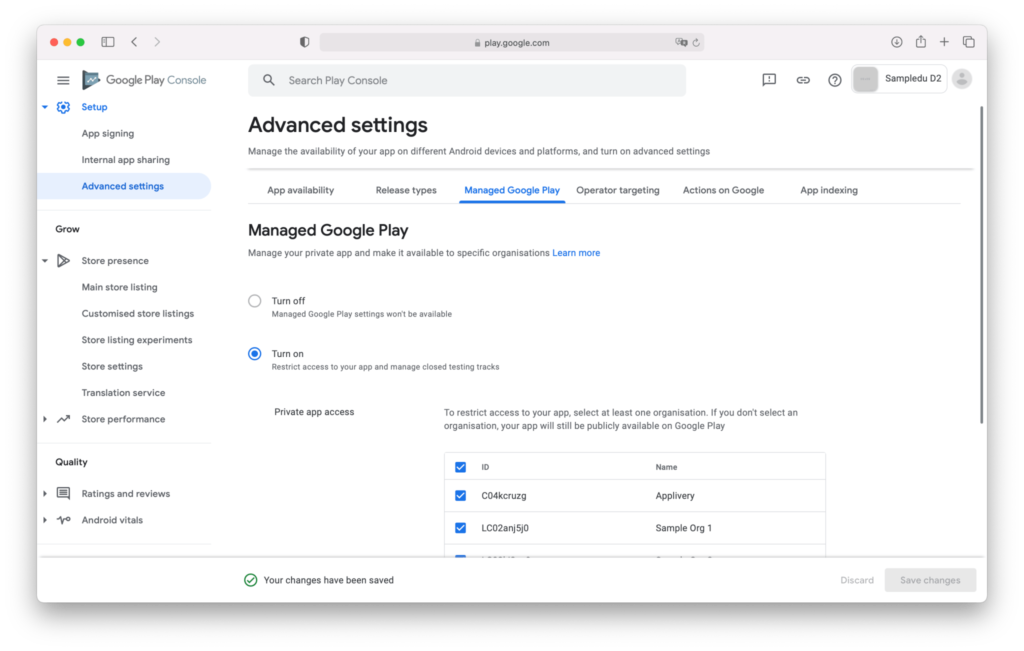This screenshot has height=651, width=1024.
Task: Expand the Store performance section
Action: click(44, 419)
